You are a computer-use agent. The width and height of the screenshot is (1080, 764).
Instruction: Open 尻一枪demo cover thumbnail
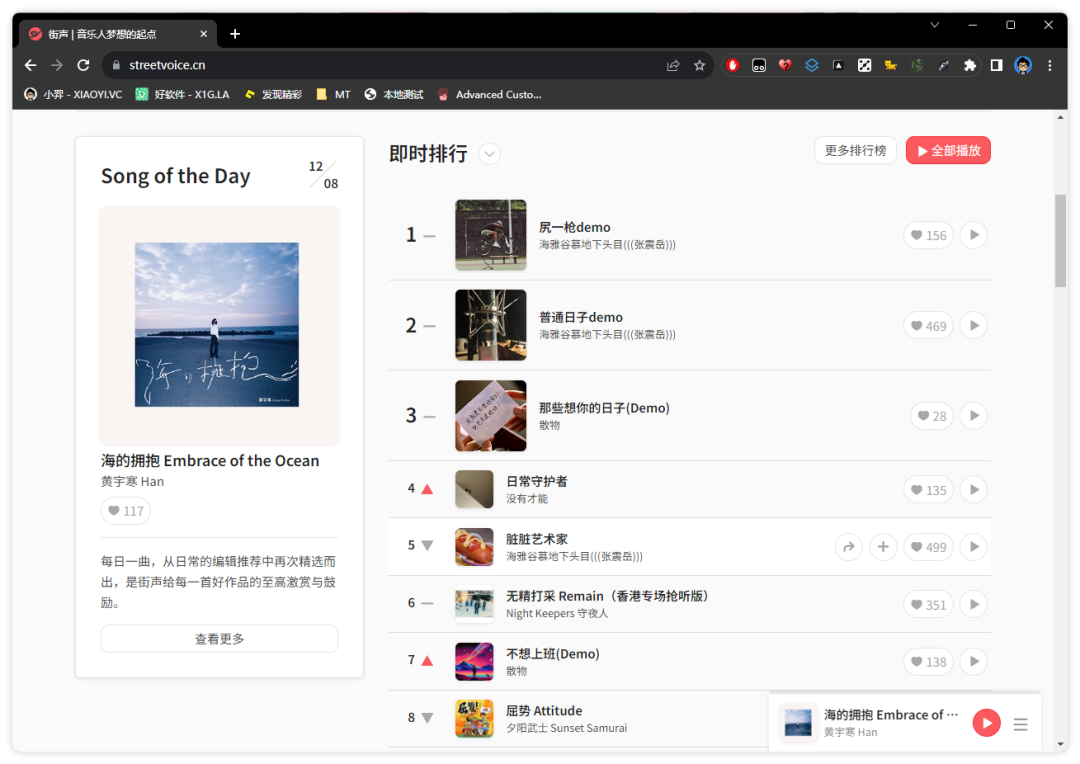pos(490,235)
